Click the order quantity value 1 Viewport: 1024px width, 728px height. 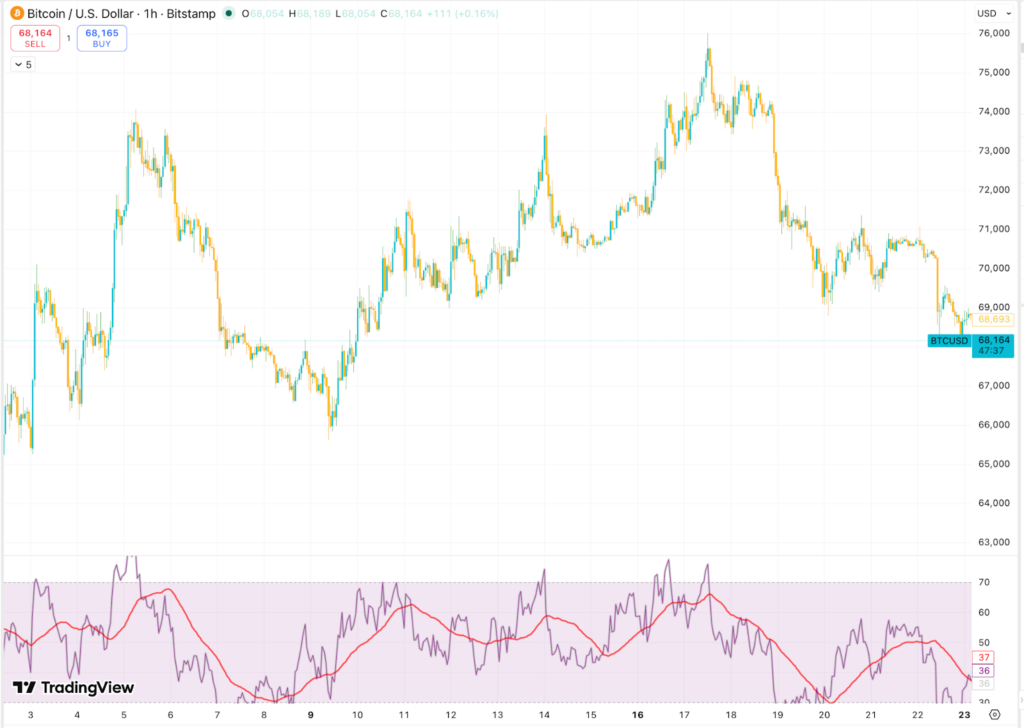[69, 38]
